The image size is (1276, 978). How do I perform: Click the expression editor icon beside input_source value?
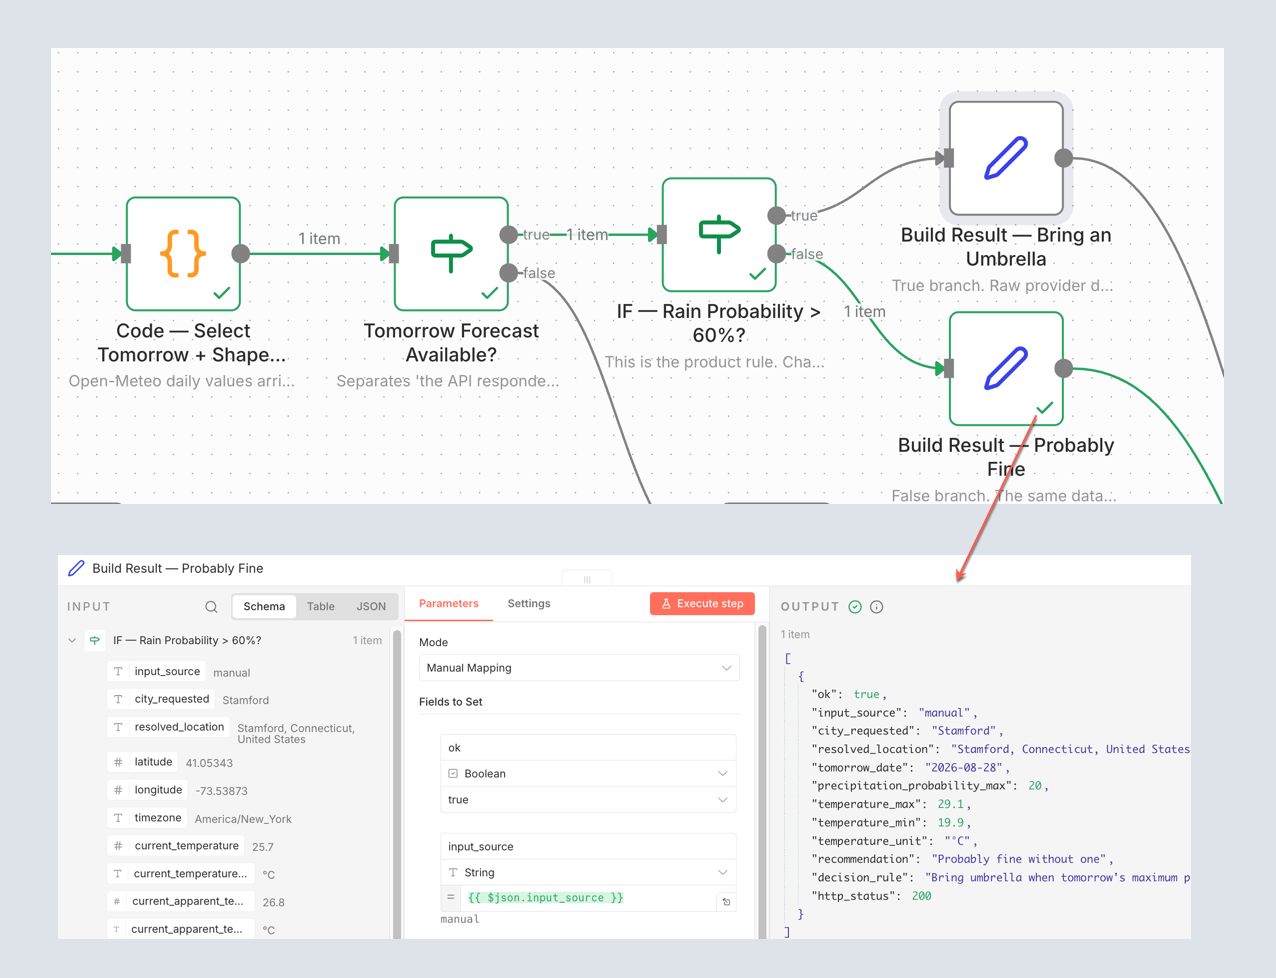pyautogui.click(x=727, y=901)
